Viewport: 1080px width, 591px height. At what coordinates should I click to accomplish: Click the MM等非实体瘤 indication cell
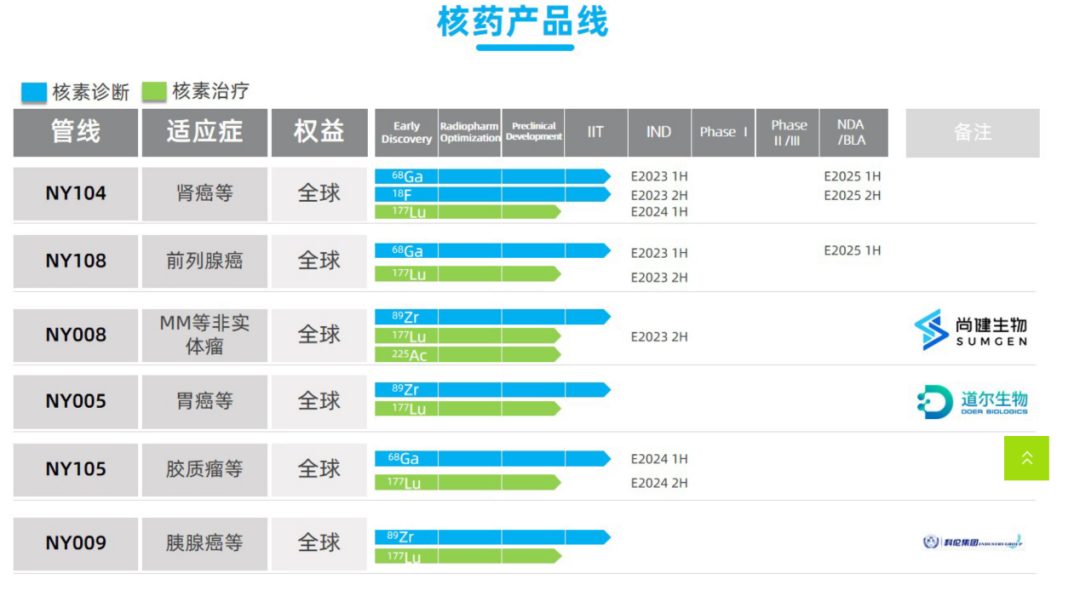click(x=205, y=335)
